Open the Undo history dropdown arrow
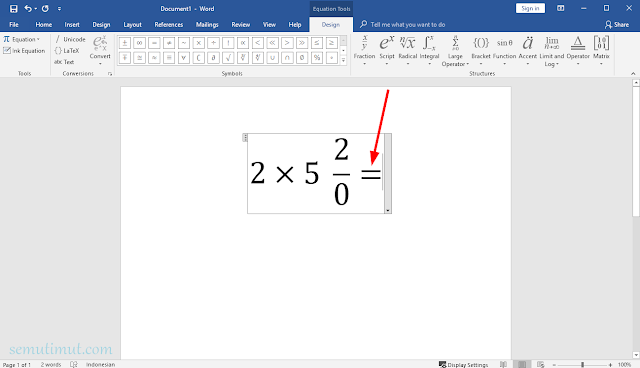640x368 pixels. tap(36, 9)
